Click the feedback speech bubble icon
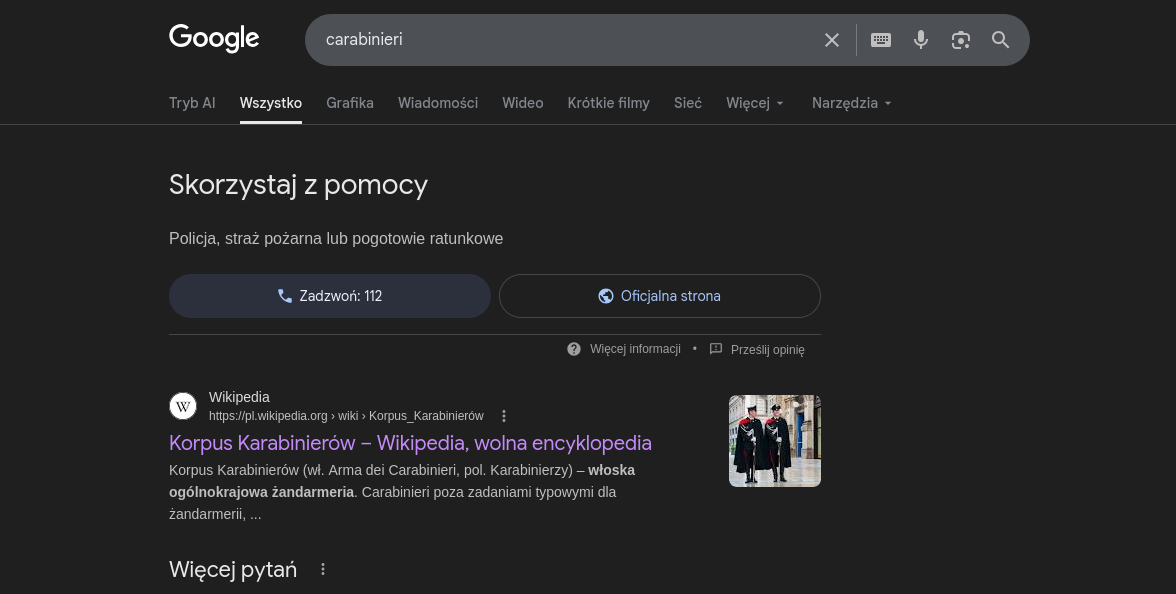The height and width of the screenshot is (594, 1176). [x=716, y=349]
